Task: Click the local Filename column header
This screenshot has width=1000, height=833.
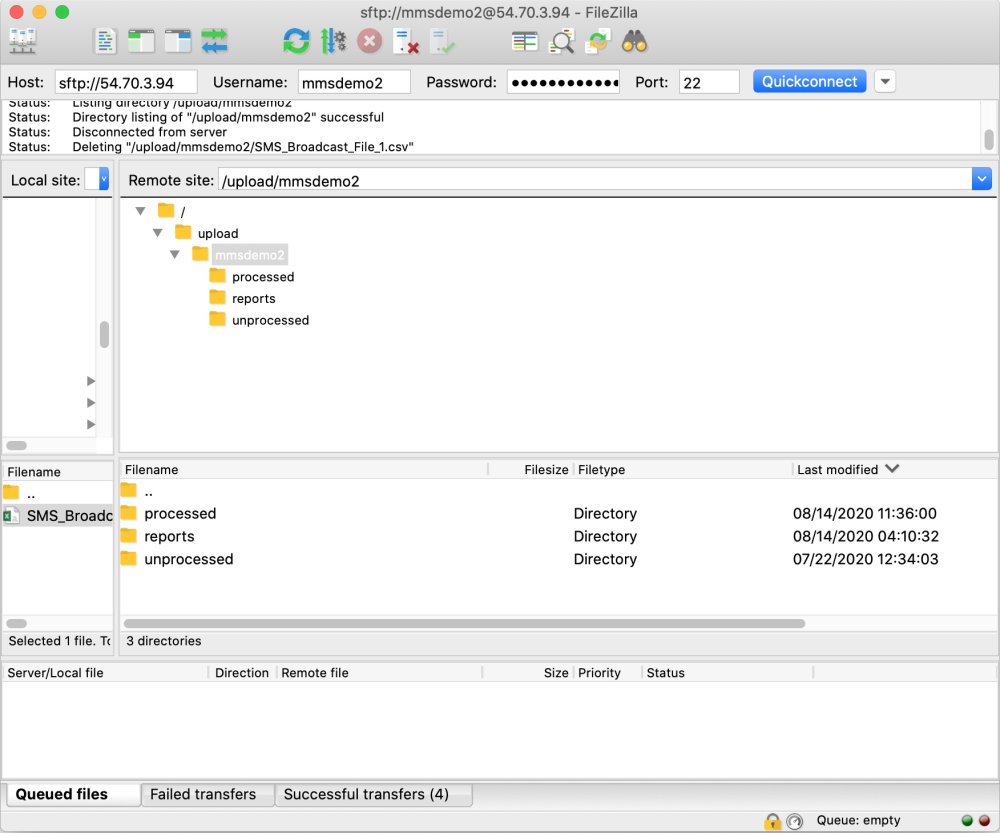Action: [58, 471]
